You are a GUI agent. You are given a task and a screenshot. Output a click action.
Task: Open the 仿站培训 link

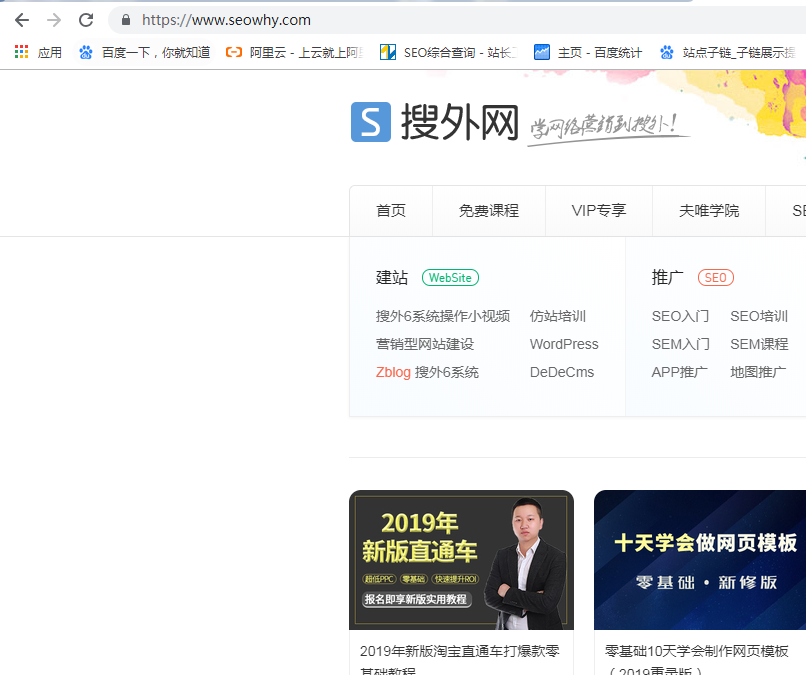pos(558,316)
